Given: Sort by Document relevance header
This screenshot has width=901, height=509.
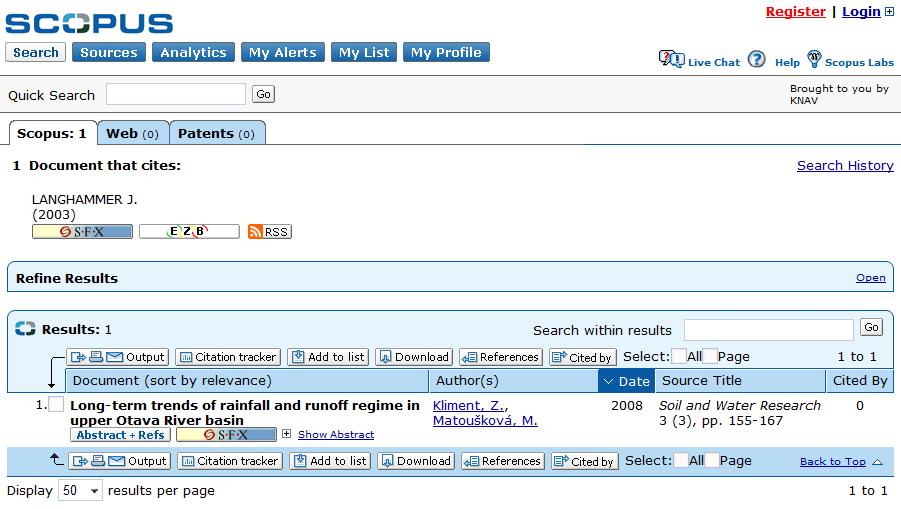Looking at the screenshot, I should click(x=247, y=381).
